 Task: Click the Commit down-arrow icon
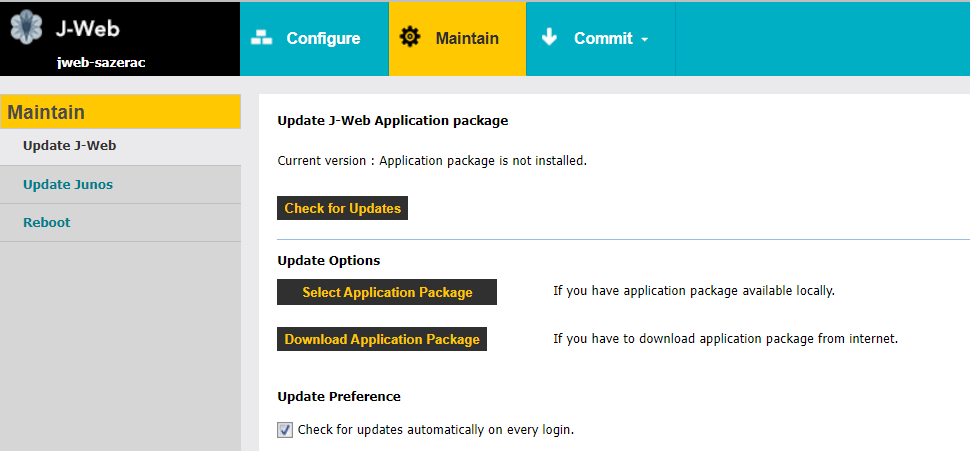549,38
